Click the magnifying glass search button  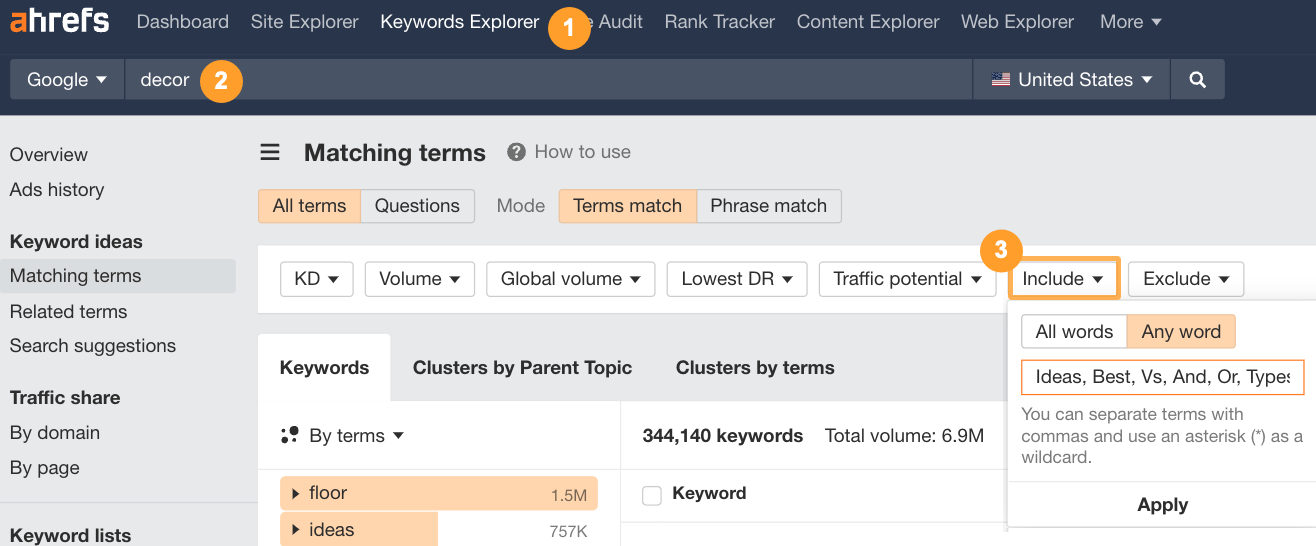1197,80
